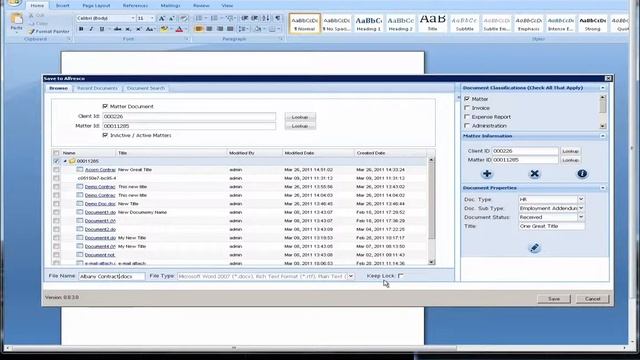The width and height of the screenshot is (640, 360).
Task: Open the Page Layout ribbon tab
Action: 96,6
